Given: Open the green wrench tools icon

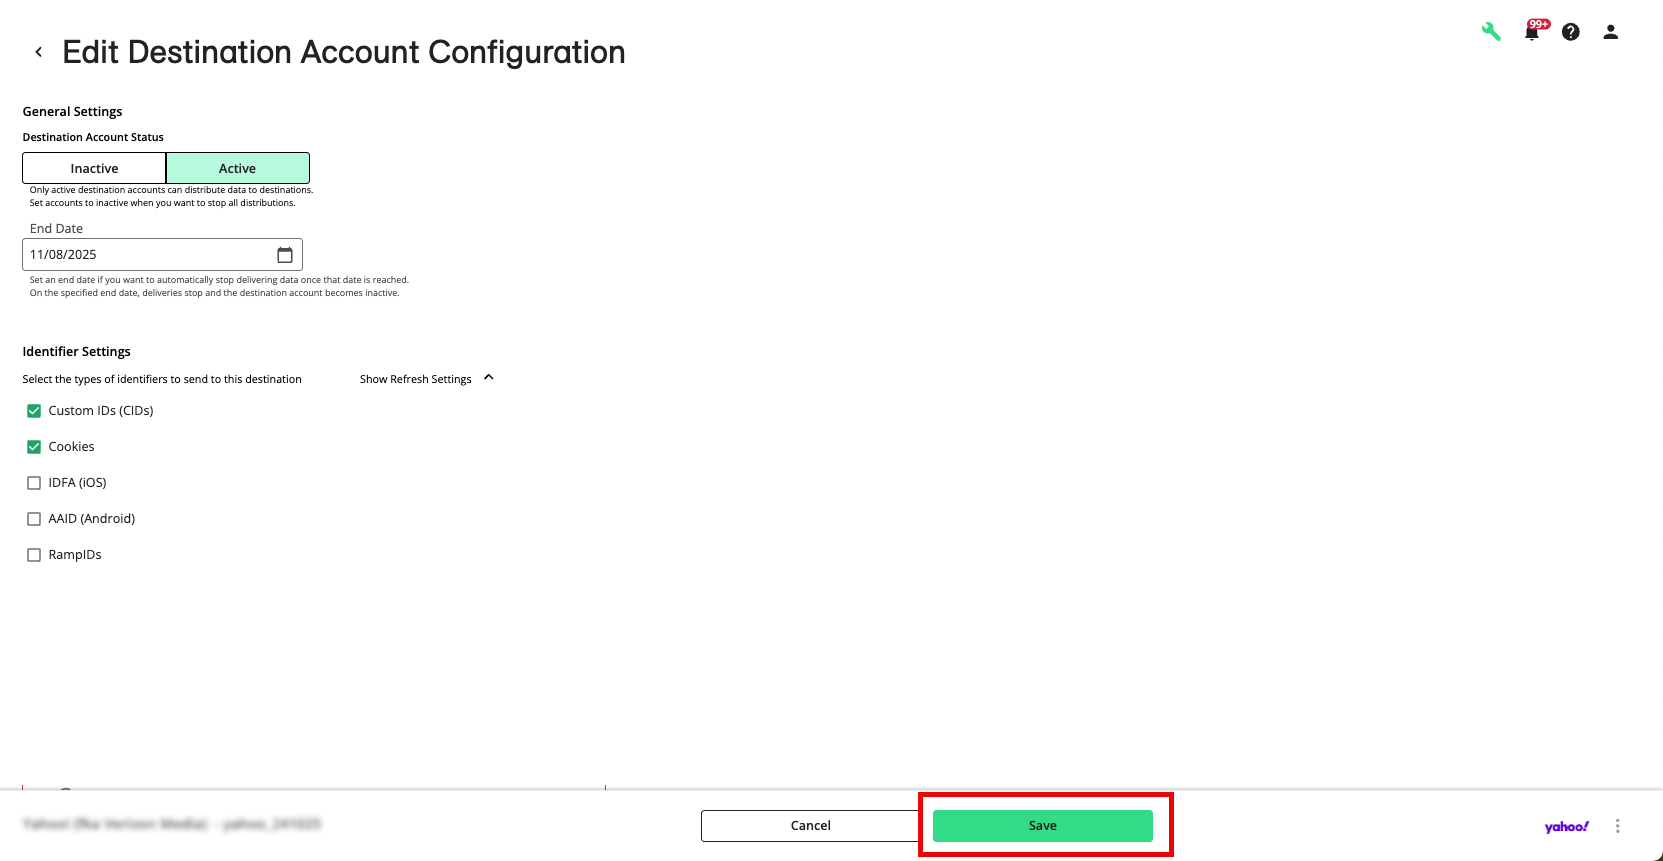Looking at the screenshot, I should pyautogui.click(x=1491, y=32).
